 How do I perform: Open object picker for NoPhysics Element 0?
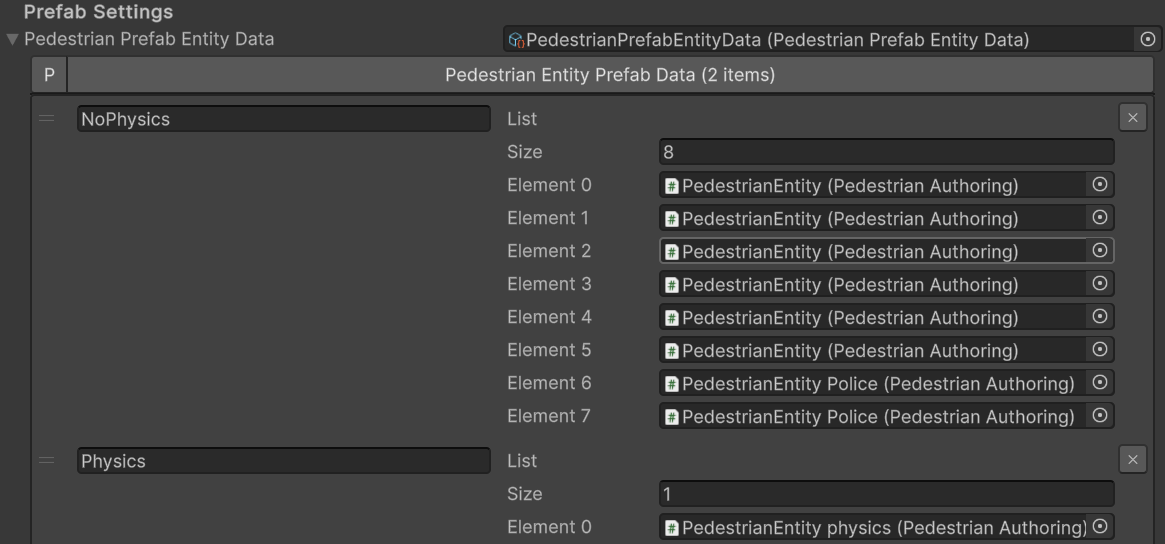(x=1100, y=184)
